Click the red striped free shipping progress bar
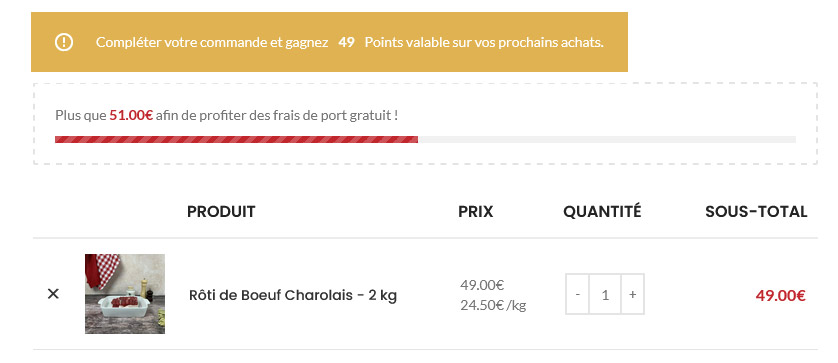838x363 pixels. [x=236, y=140]
